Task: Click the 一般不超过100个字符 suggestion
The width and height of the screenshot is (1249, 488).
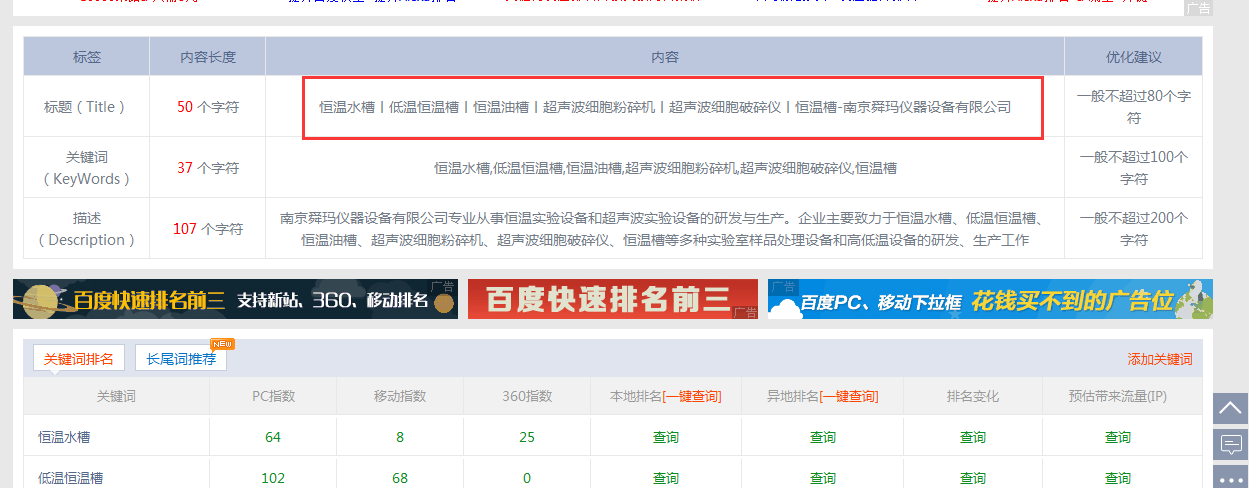Action: (1134, 168)
